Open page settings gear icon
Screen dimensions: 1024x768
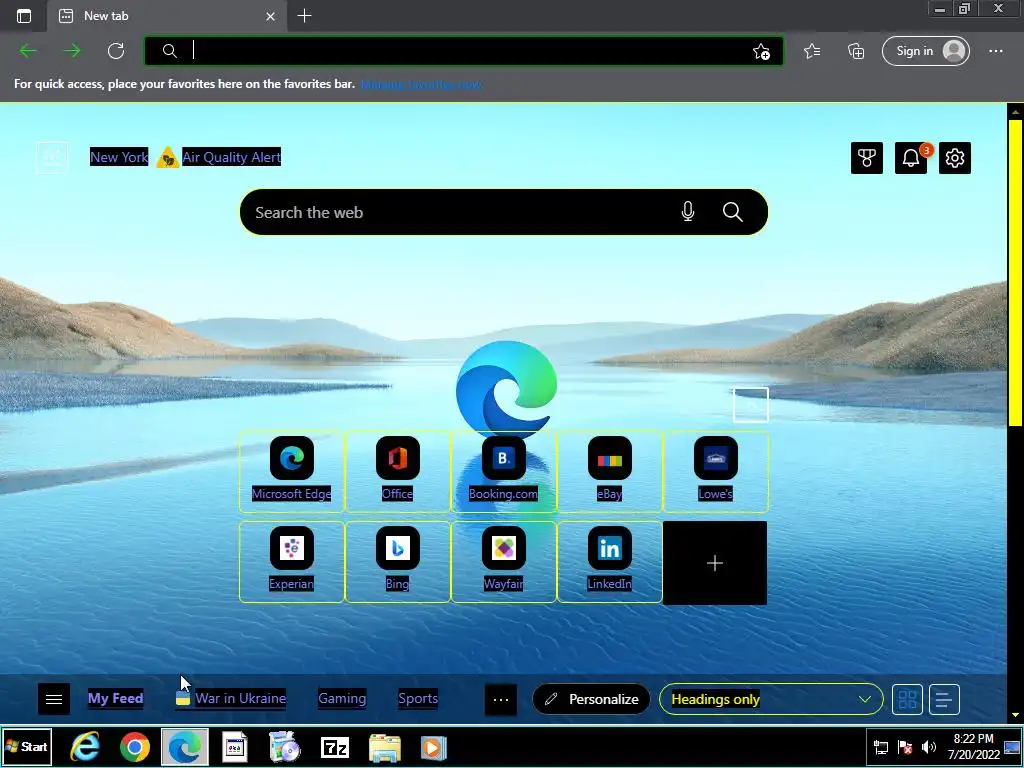tap(955, 158)
